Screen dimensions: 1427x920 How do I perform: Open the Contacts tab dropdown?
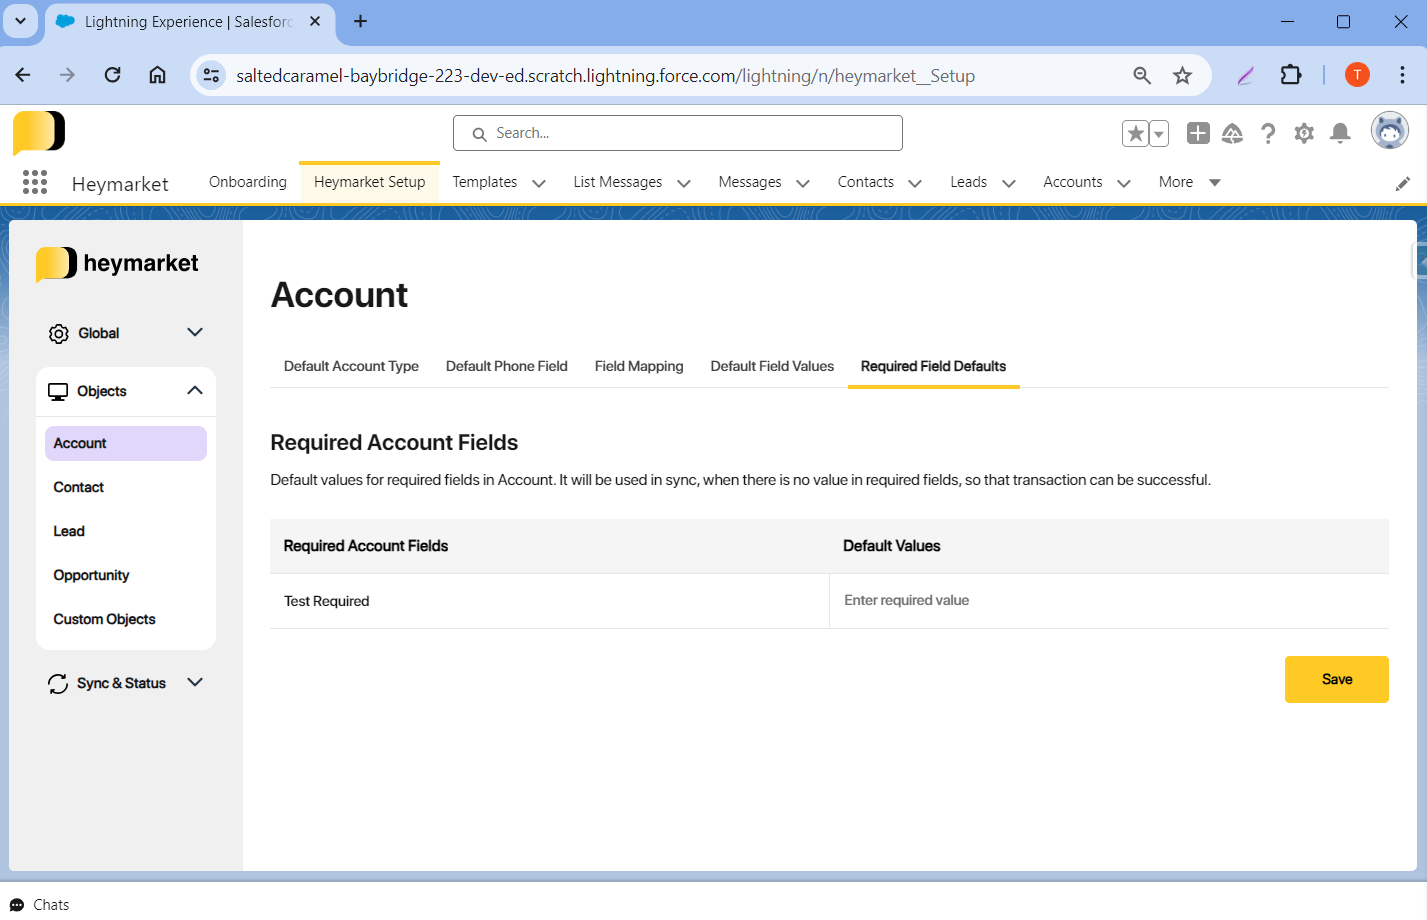[915, 183]
